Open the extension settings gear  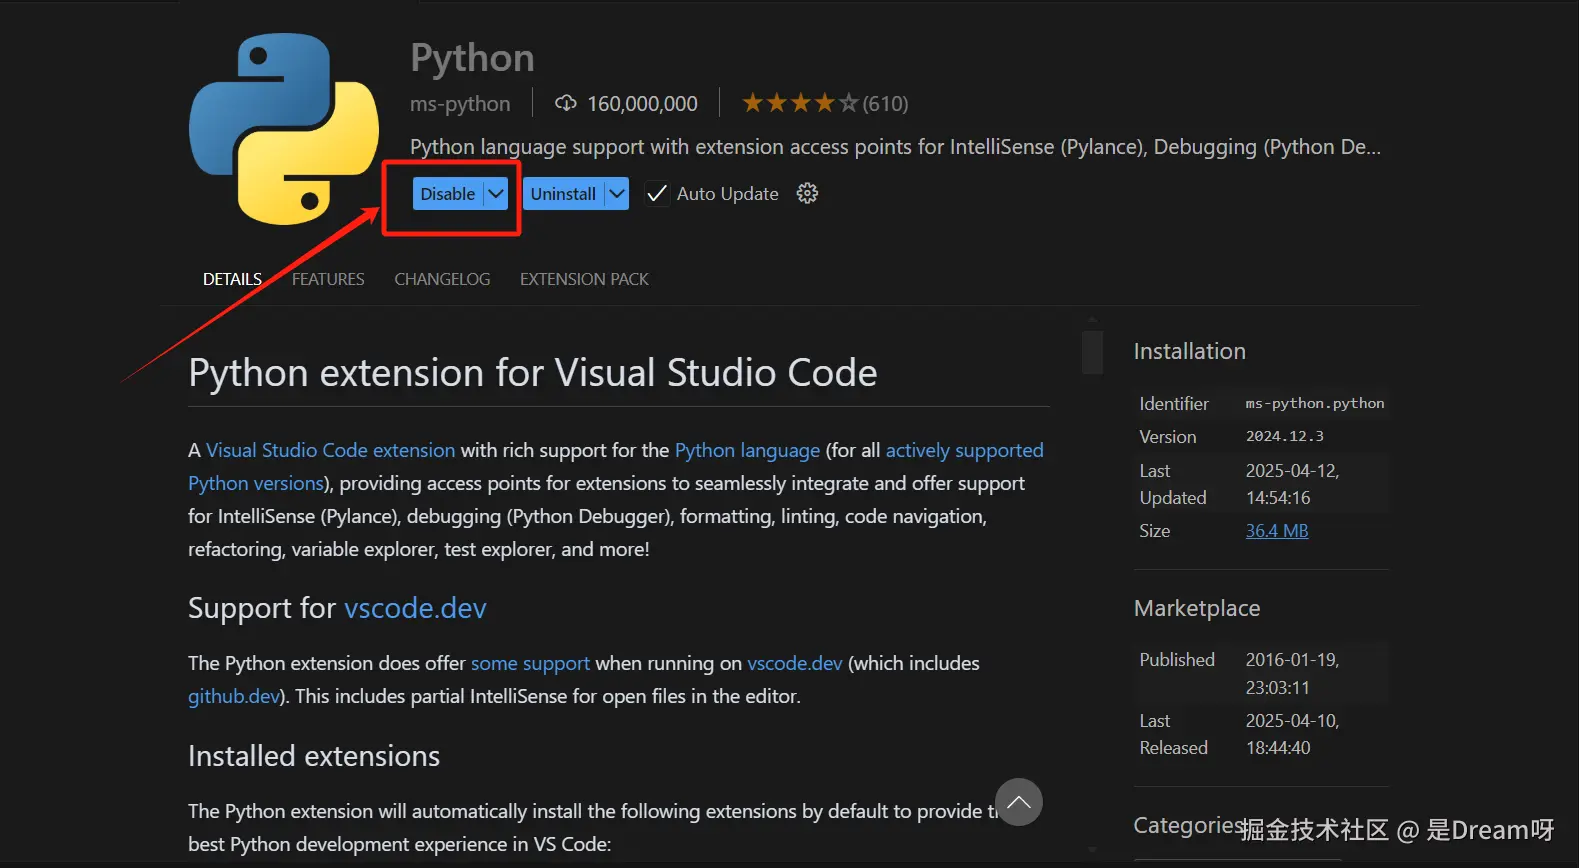coord(807,194)
